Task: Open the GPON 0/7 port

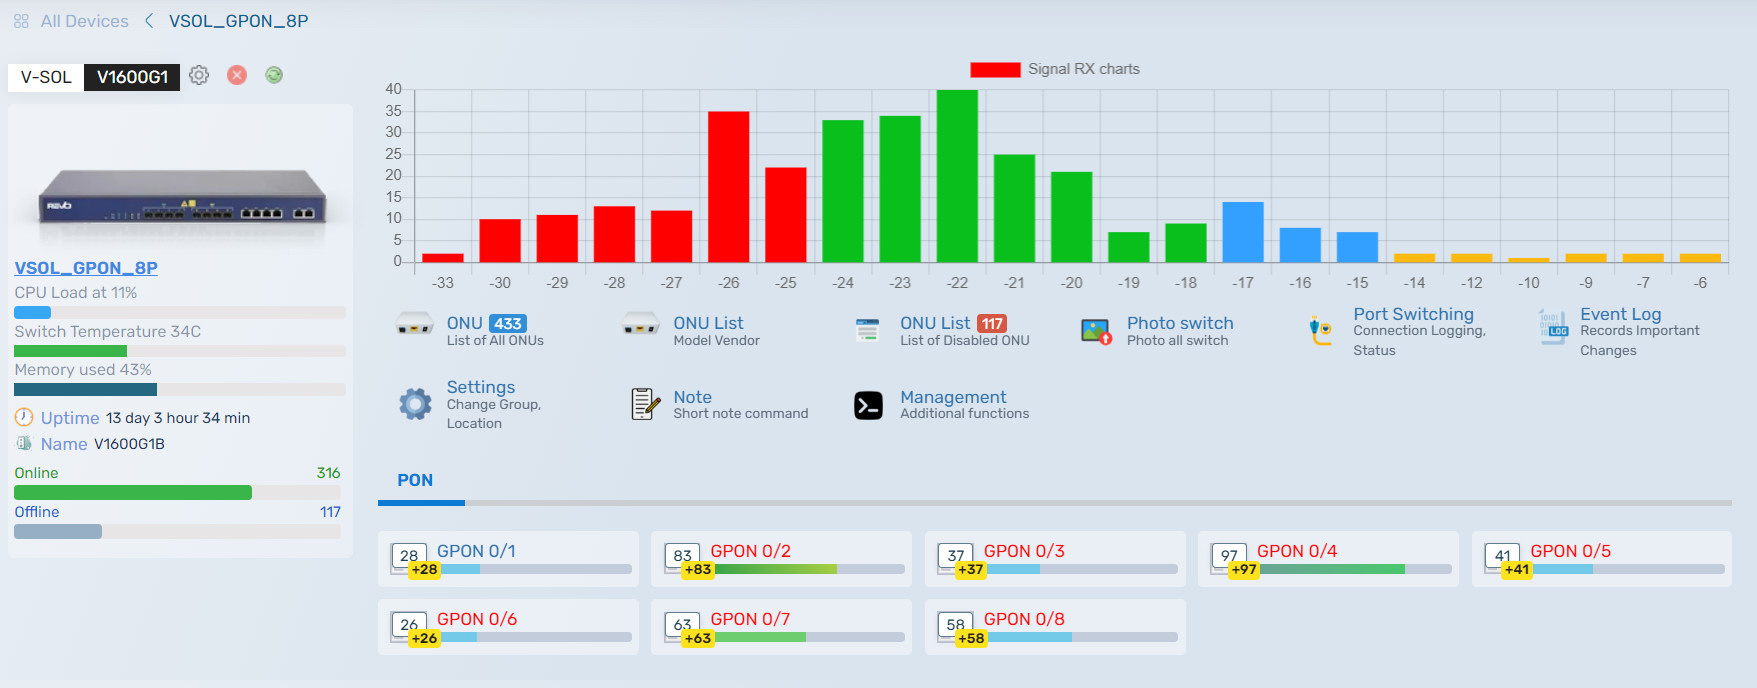Action: click(x=750, y=619)
